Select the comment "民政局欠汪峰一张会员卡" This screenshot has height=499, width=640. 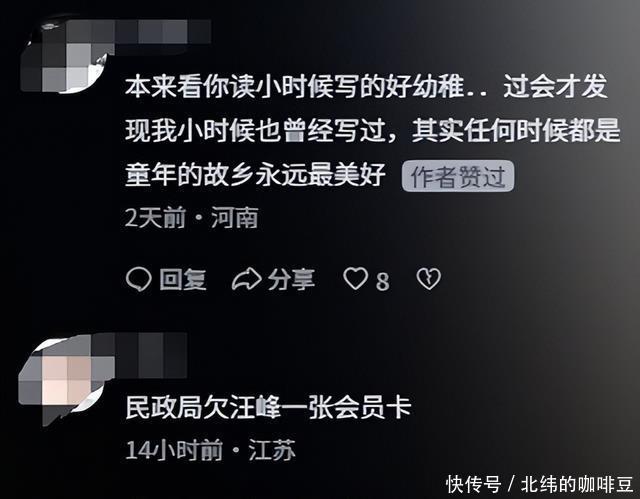[x=268, y=407]
